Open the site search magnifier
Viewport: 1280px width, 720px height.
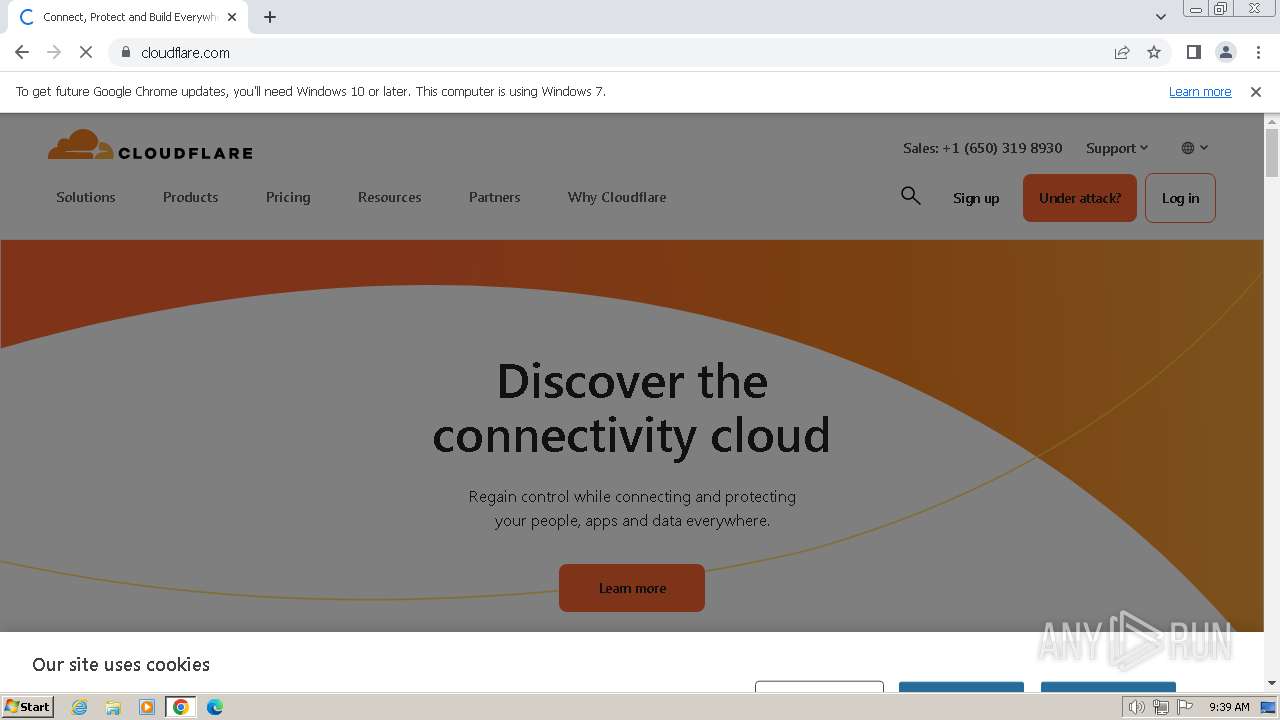point(910,196)
